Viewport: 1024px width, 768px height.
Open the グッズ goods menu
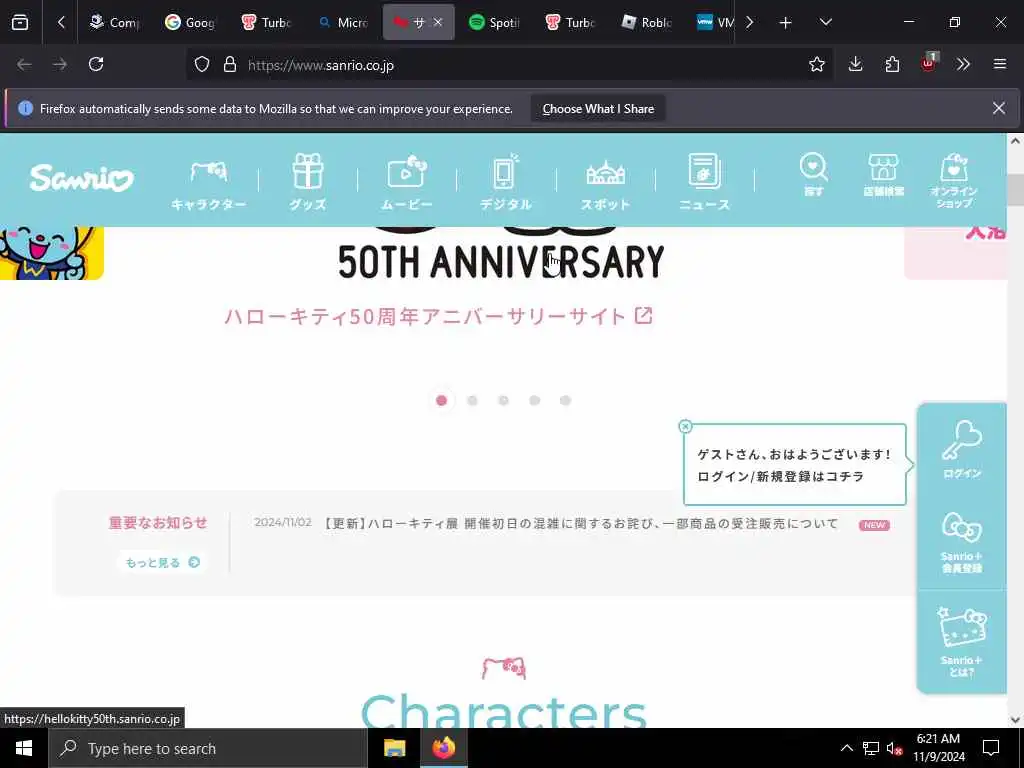pos(308,183)
